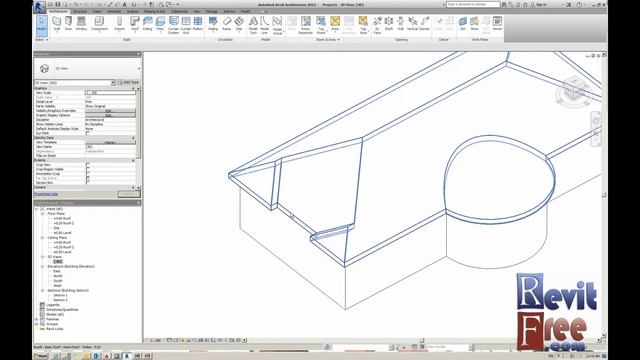Select the Roof tool
The height and width of the screenshot is (360, 640).
pos(135,24)
